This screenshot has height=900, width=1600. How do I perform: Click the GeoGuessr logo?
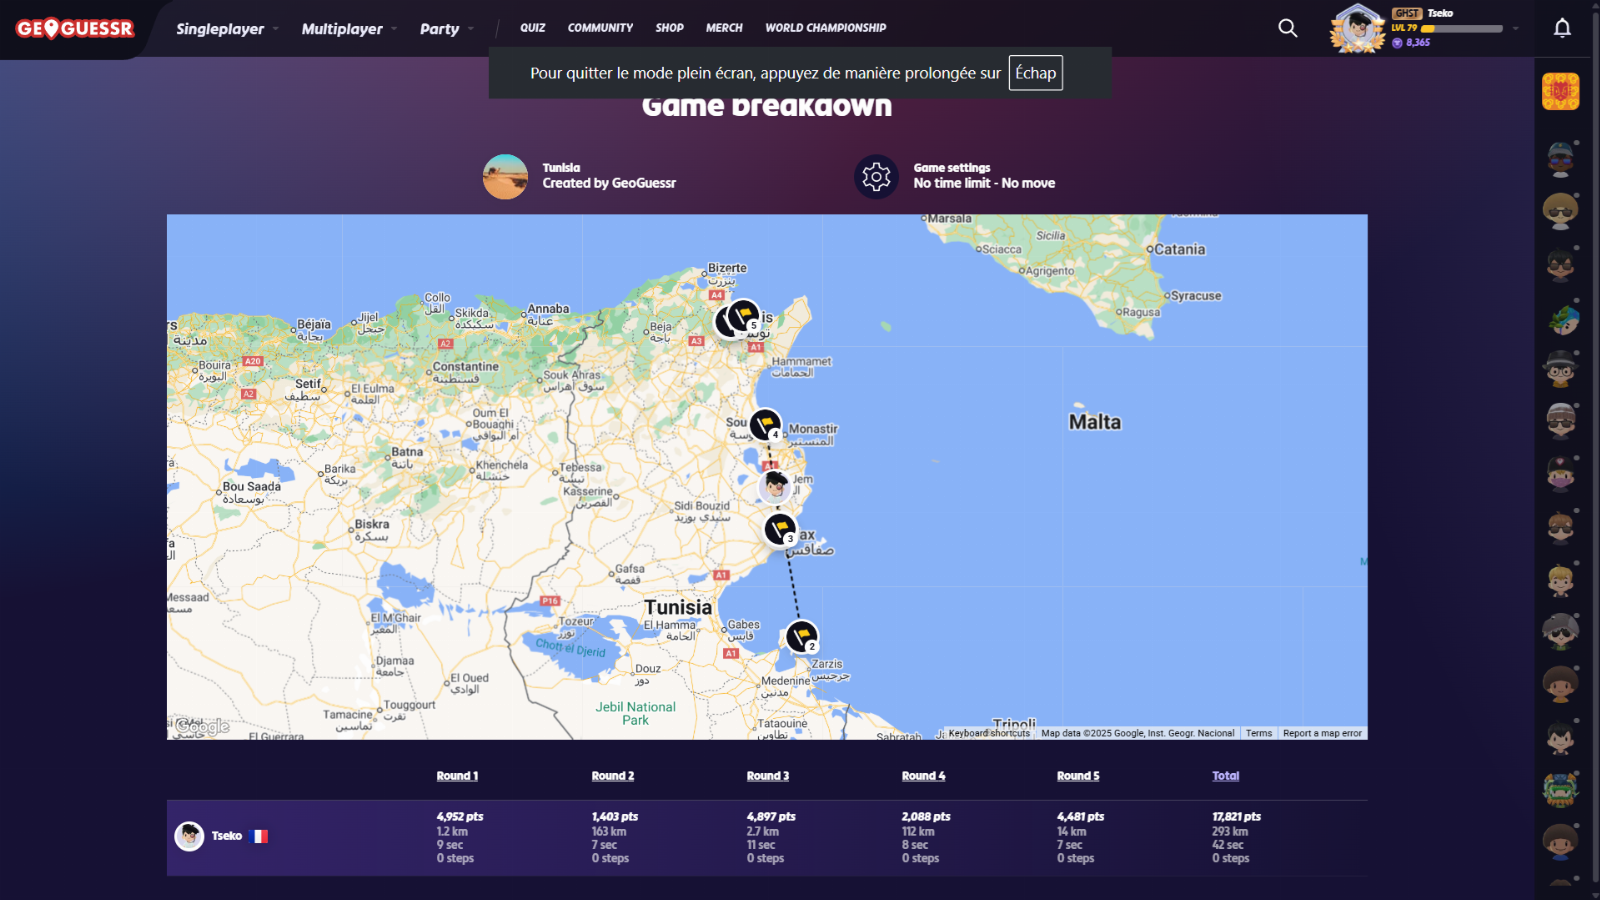(75, 29)
